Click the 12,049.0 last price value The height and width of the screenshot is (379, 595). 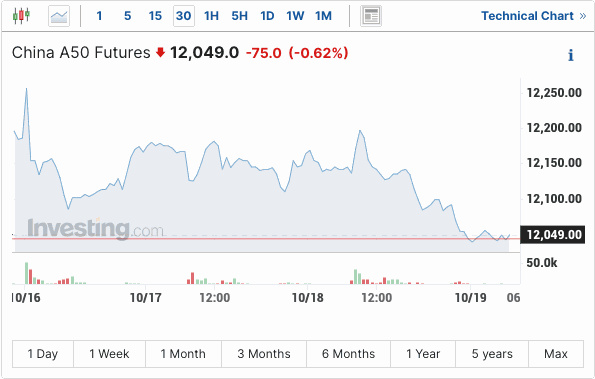tap(205, 53)
